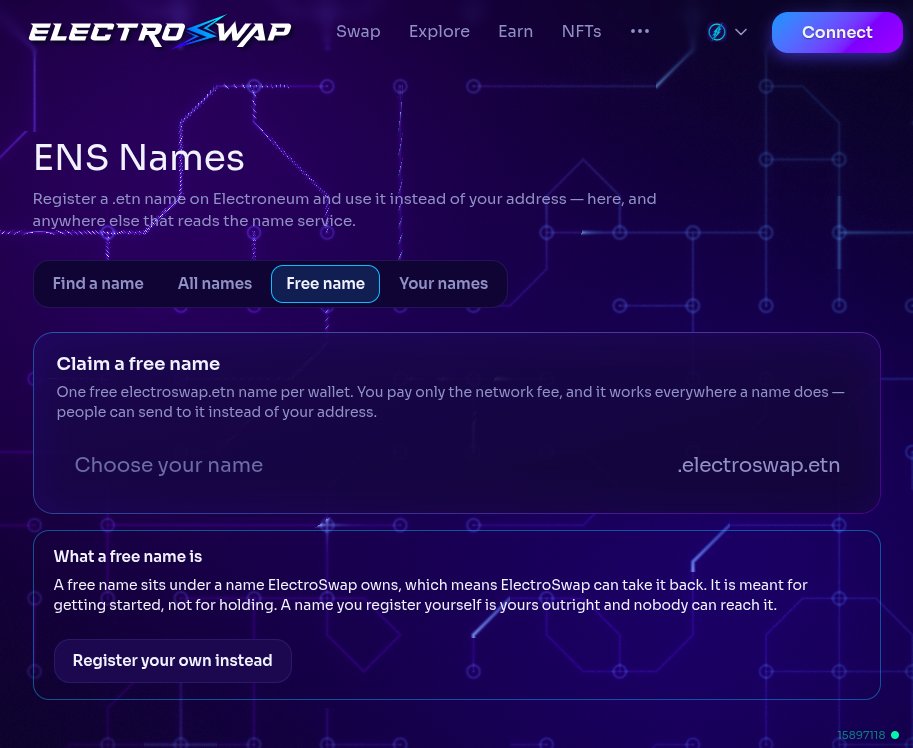The height and width of the screenshot is (748, 913).
Task: Expand the network selector chevron
Action: pyautogui.click(x=741, y=32)
